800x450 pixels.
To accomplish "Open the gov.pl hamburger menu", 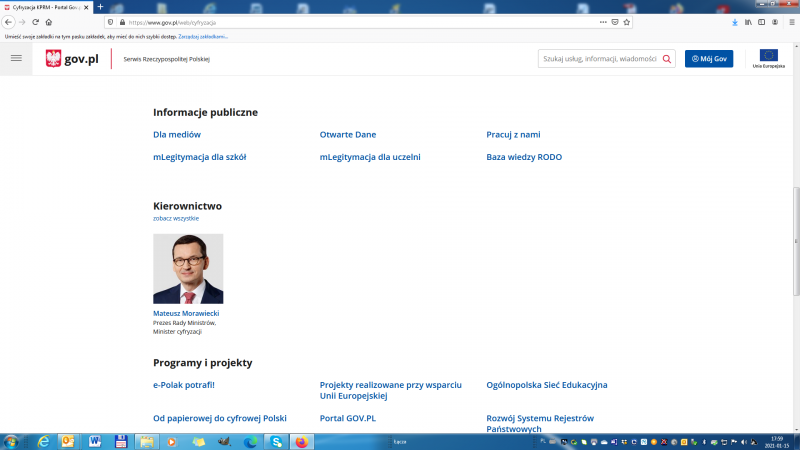I will (15, 59).
